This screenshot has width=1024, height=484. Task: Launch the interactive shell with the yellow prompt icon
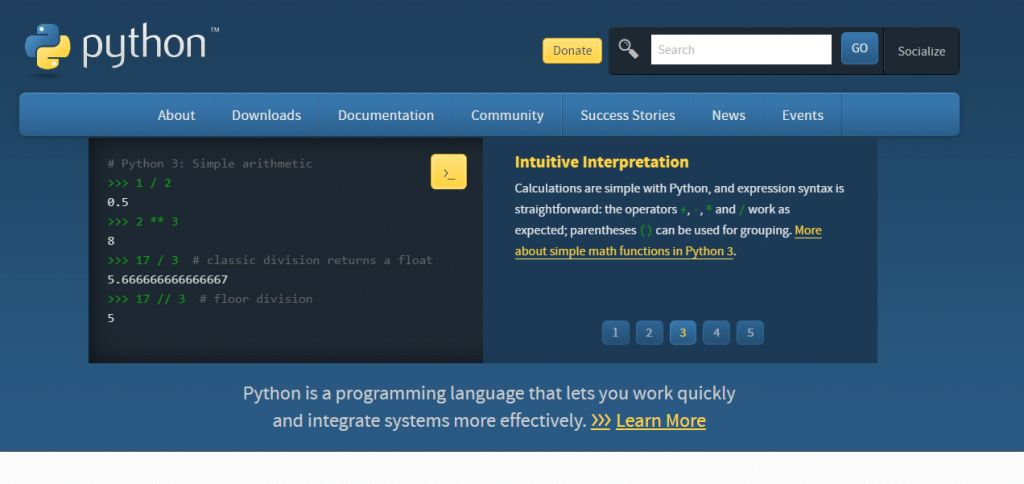449,172
